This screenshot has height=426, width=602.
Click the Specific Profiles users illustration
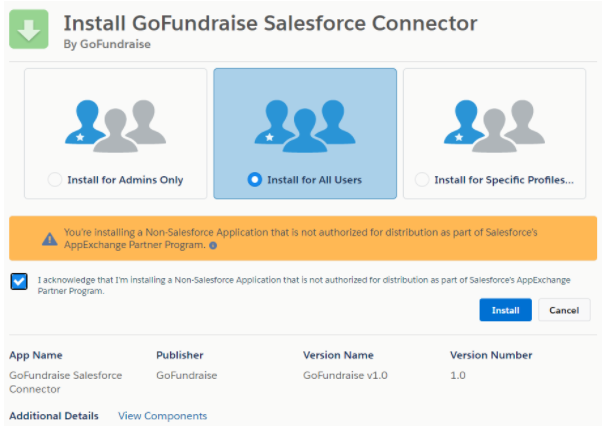(494, 126)
